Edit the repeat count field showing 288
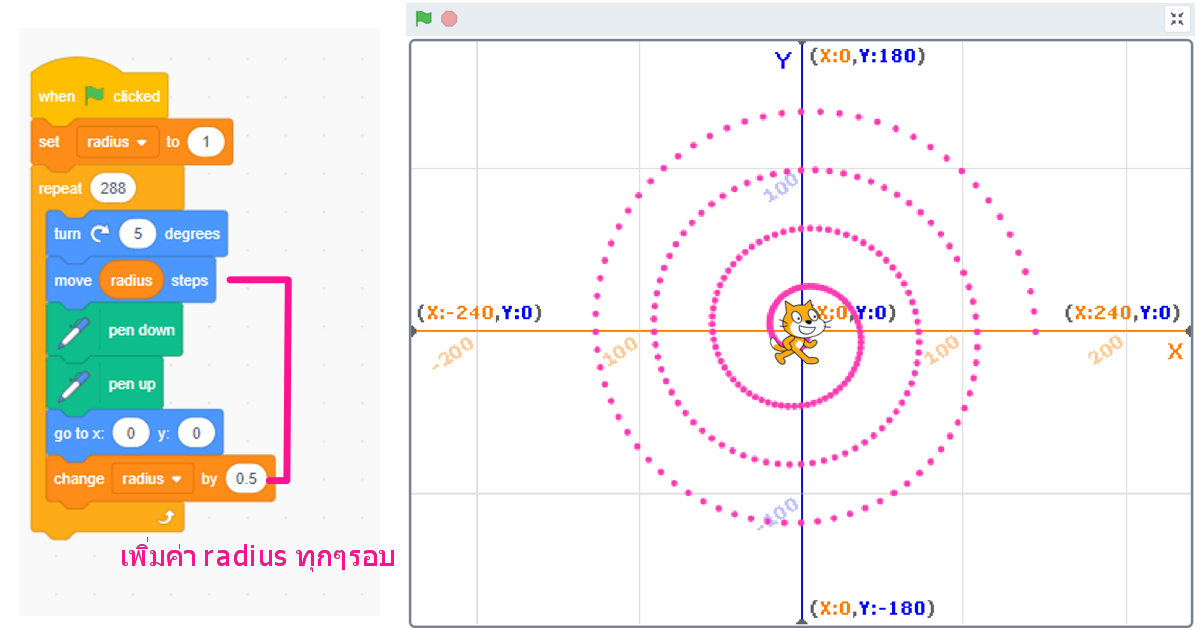 pos(112,188)
